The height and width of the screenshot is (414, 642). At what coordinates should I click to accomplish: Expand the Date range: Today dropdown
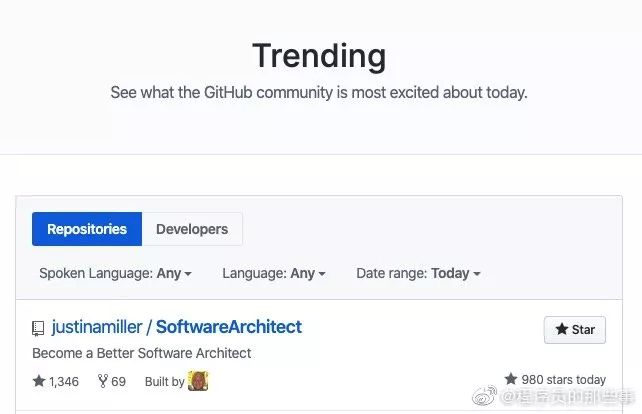418,273
